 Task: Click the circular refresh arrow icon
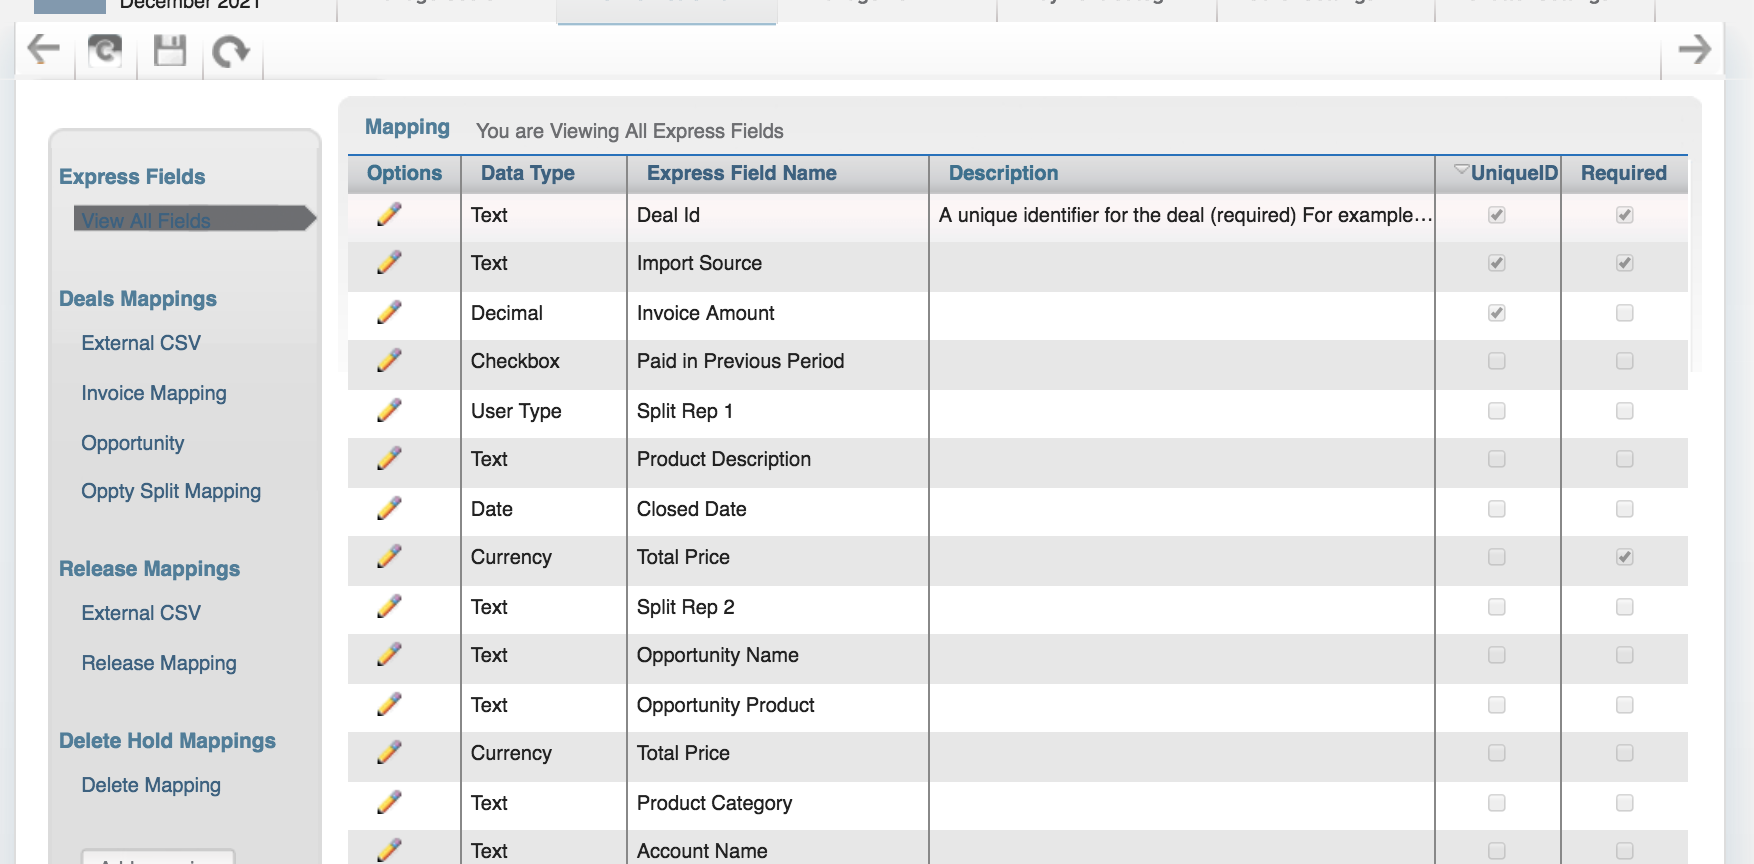coord(231,50)
